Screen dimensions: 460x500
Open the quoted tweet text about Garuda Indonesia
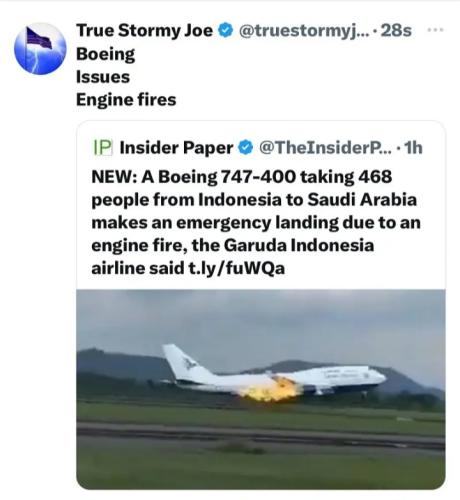point(256,222)
